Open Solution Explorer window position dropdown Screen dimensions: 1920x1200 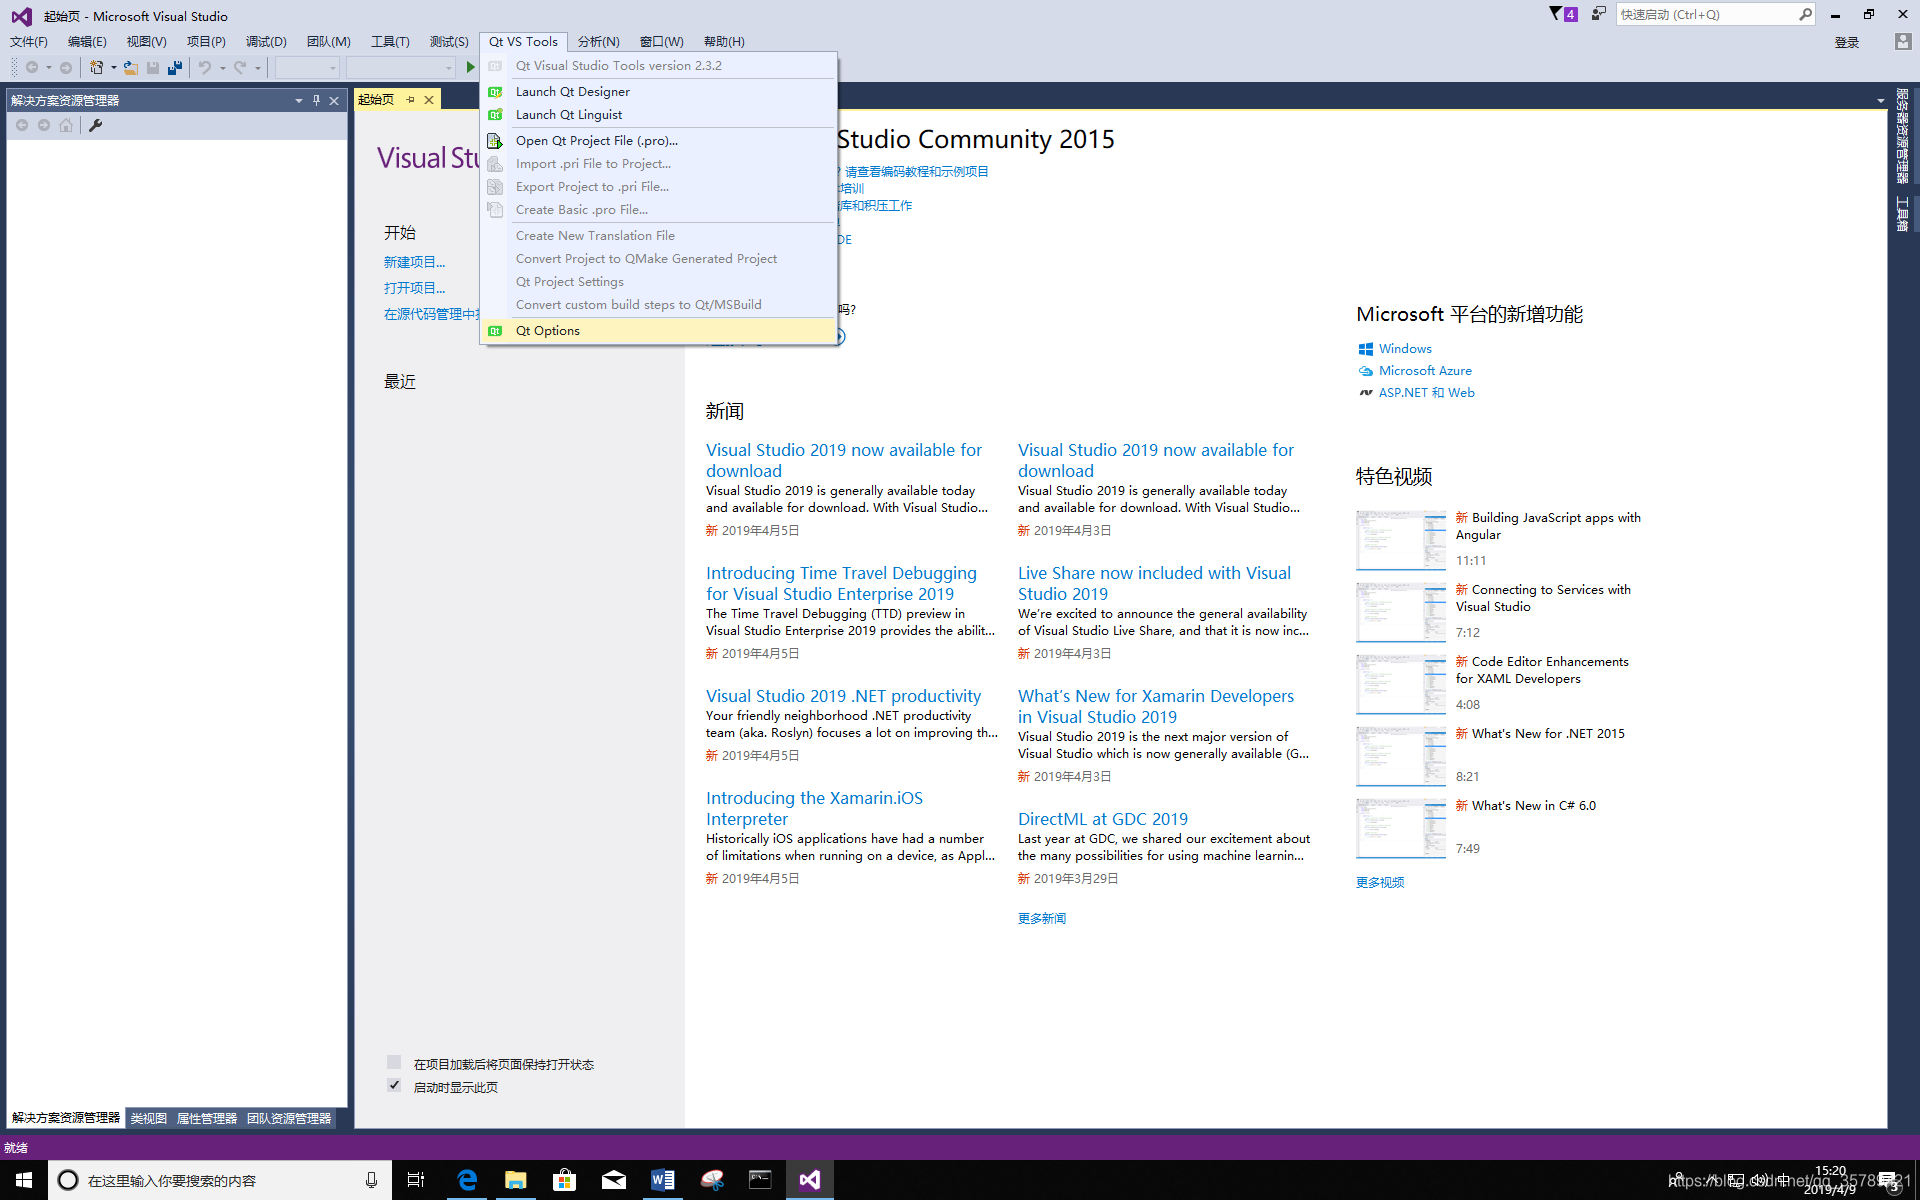tap(298, 100)
